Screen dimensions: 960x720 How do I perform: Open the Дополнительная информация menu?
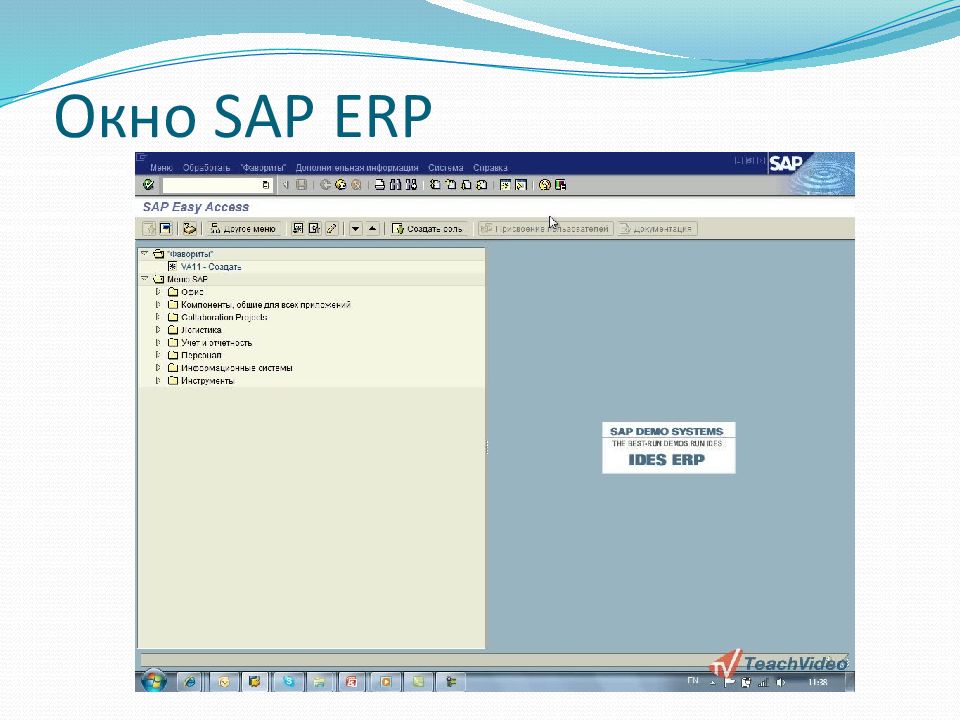click(357, 167)
